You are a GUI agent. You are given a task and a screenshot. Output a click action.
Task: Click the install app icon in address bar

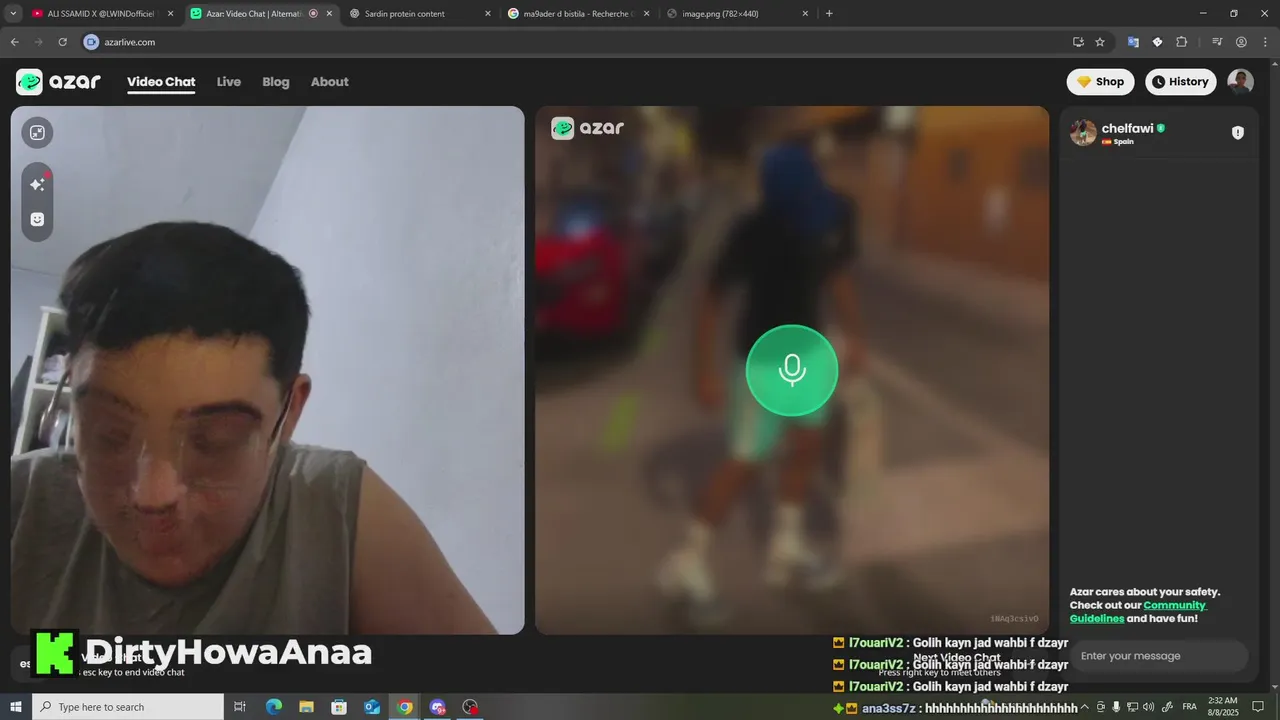pyautogui.click(x=1078, y=42)
